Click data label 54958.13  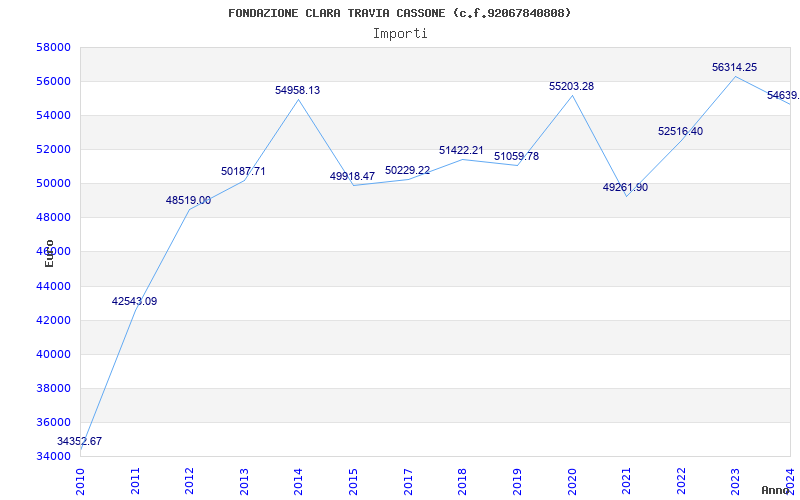click(297, 90)
